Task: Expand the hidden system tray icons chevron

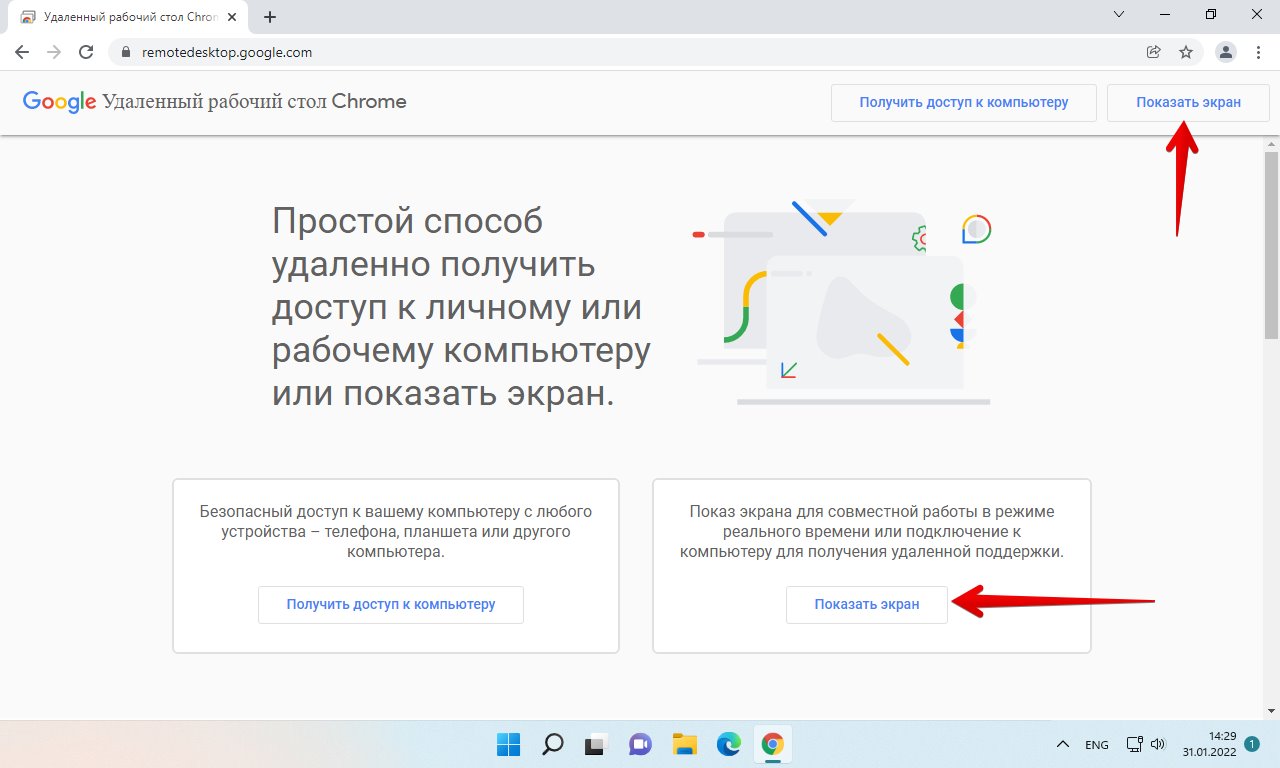Action: tap(1063, 745)
